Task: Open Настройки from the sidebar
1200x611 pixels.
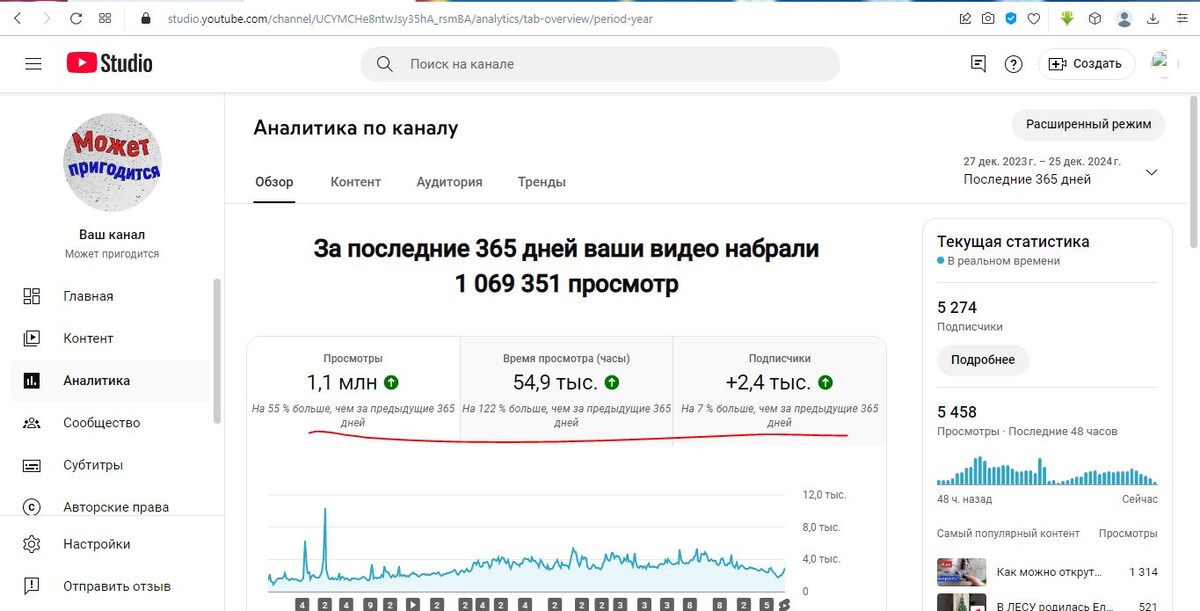Action: 92,543
